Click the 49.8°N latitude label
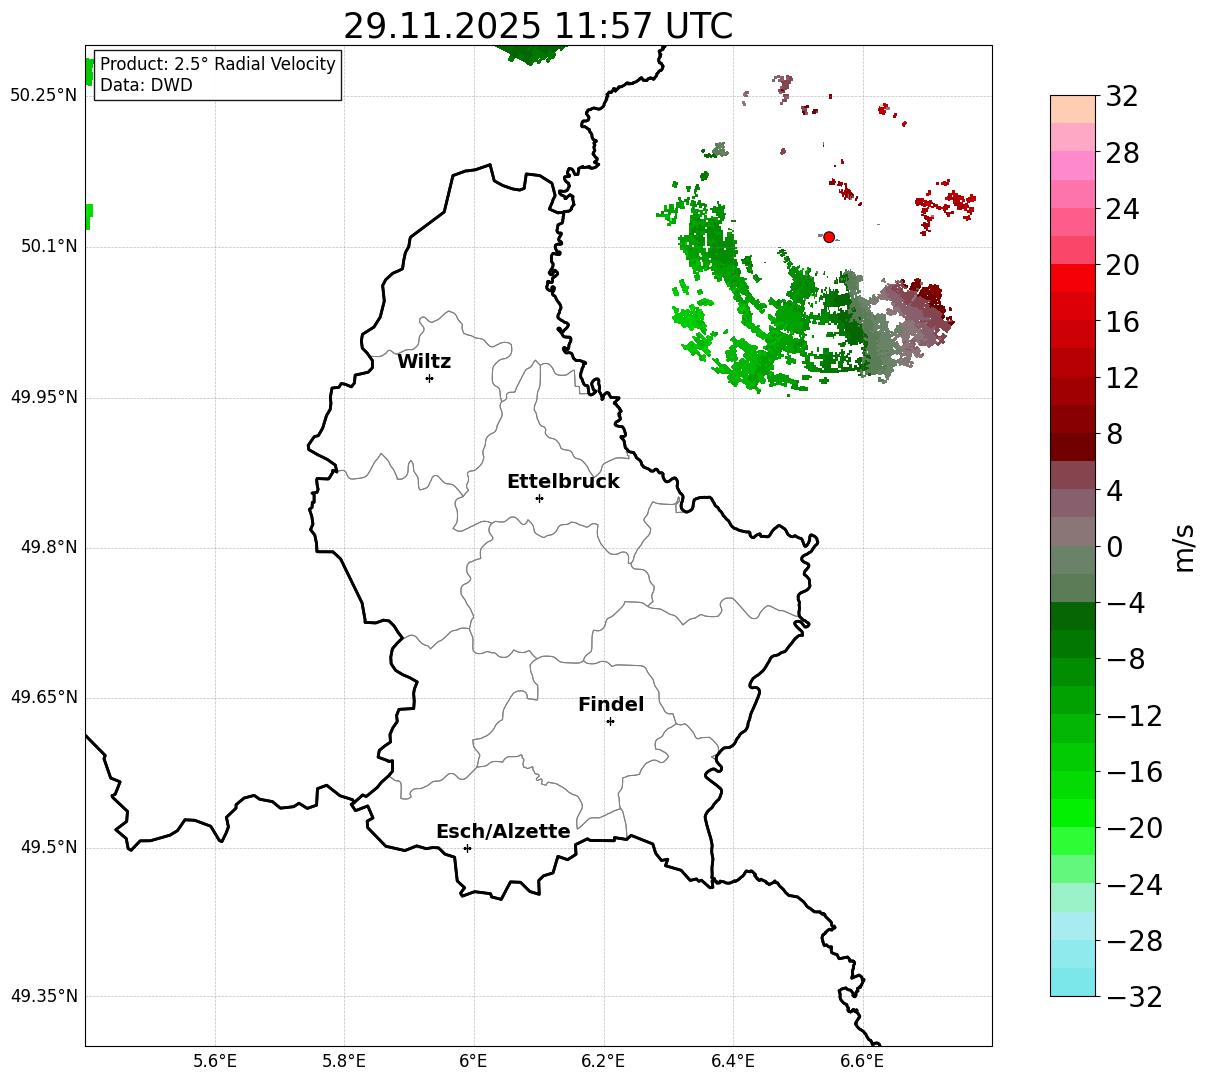Viewport: 1207px width, 1081px height. (x=49, y=547)
